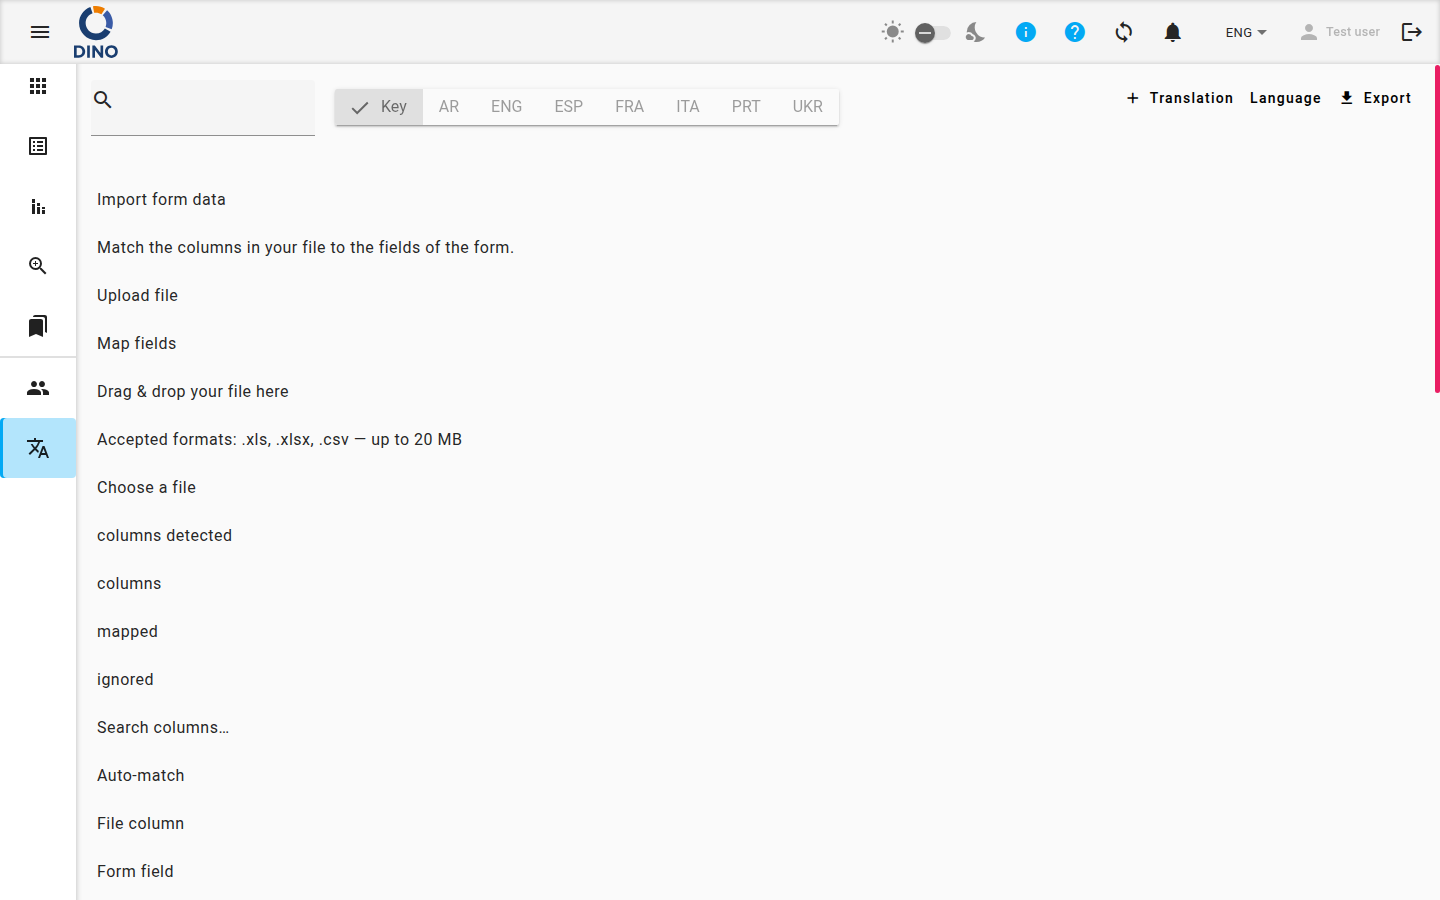Viewport: 1440px width, 900px height.
Task: Click the + Translation button
Action: coord(1180,98)
